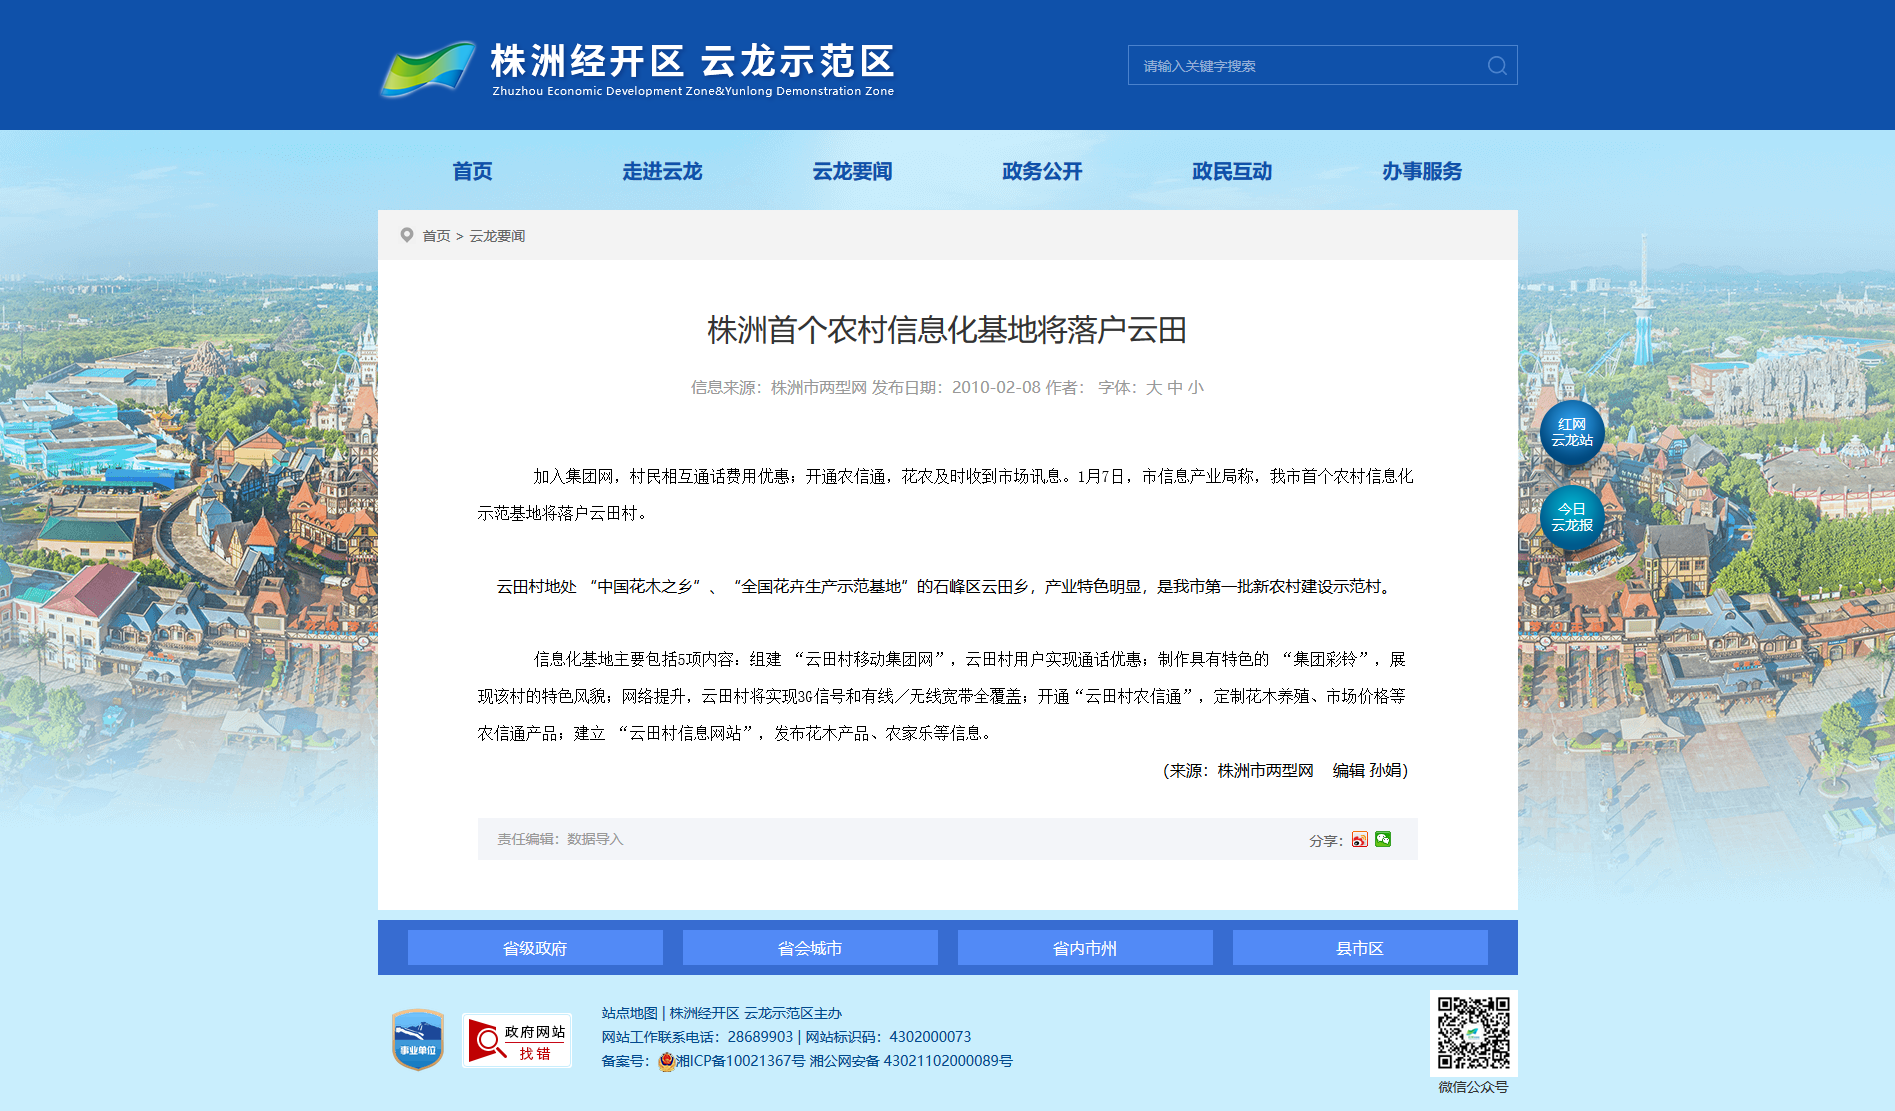Click the search magnifier icon
The width and height of the screenshot is (1895, 1111).
(1496, 66)
